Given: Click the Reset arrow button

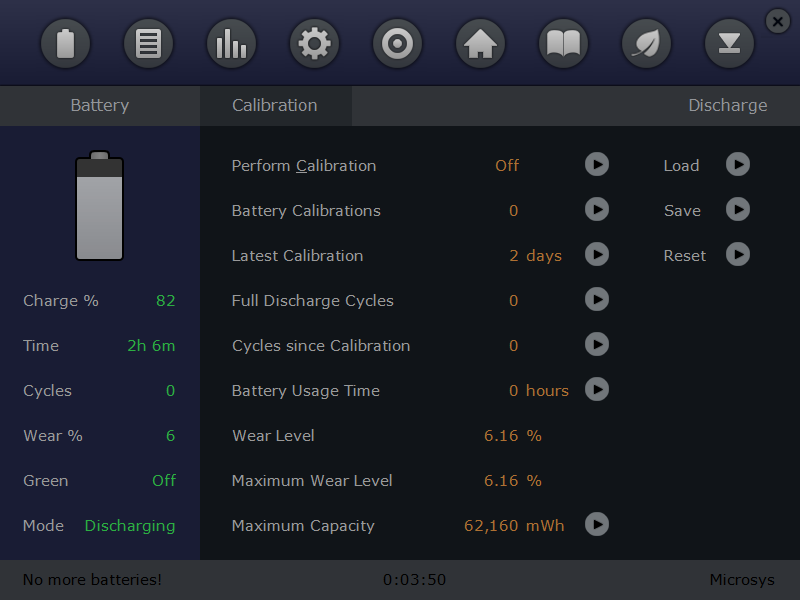Looking at the screenshot, I should [x=738, y=254].
